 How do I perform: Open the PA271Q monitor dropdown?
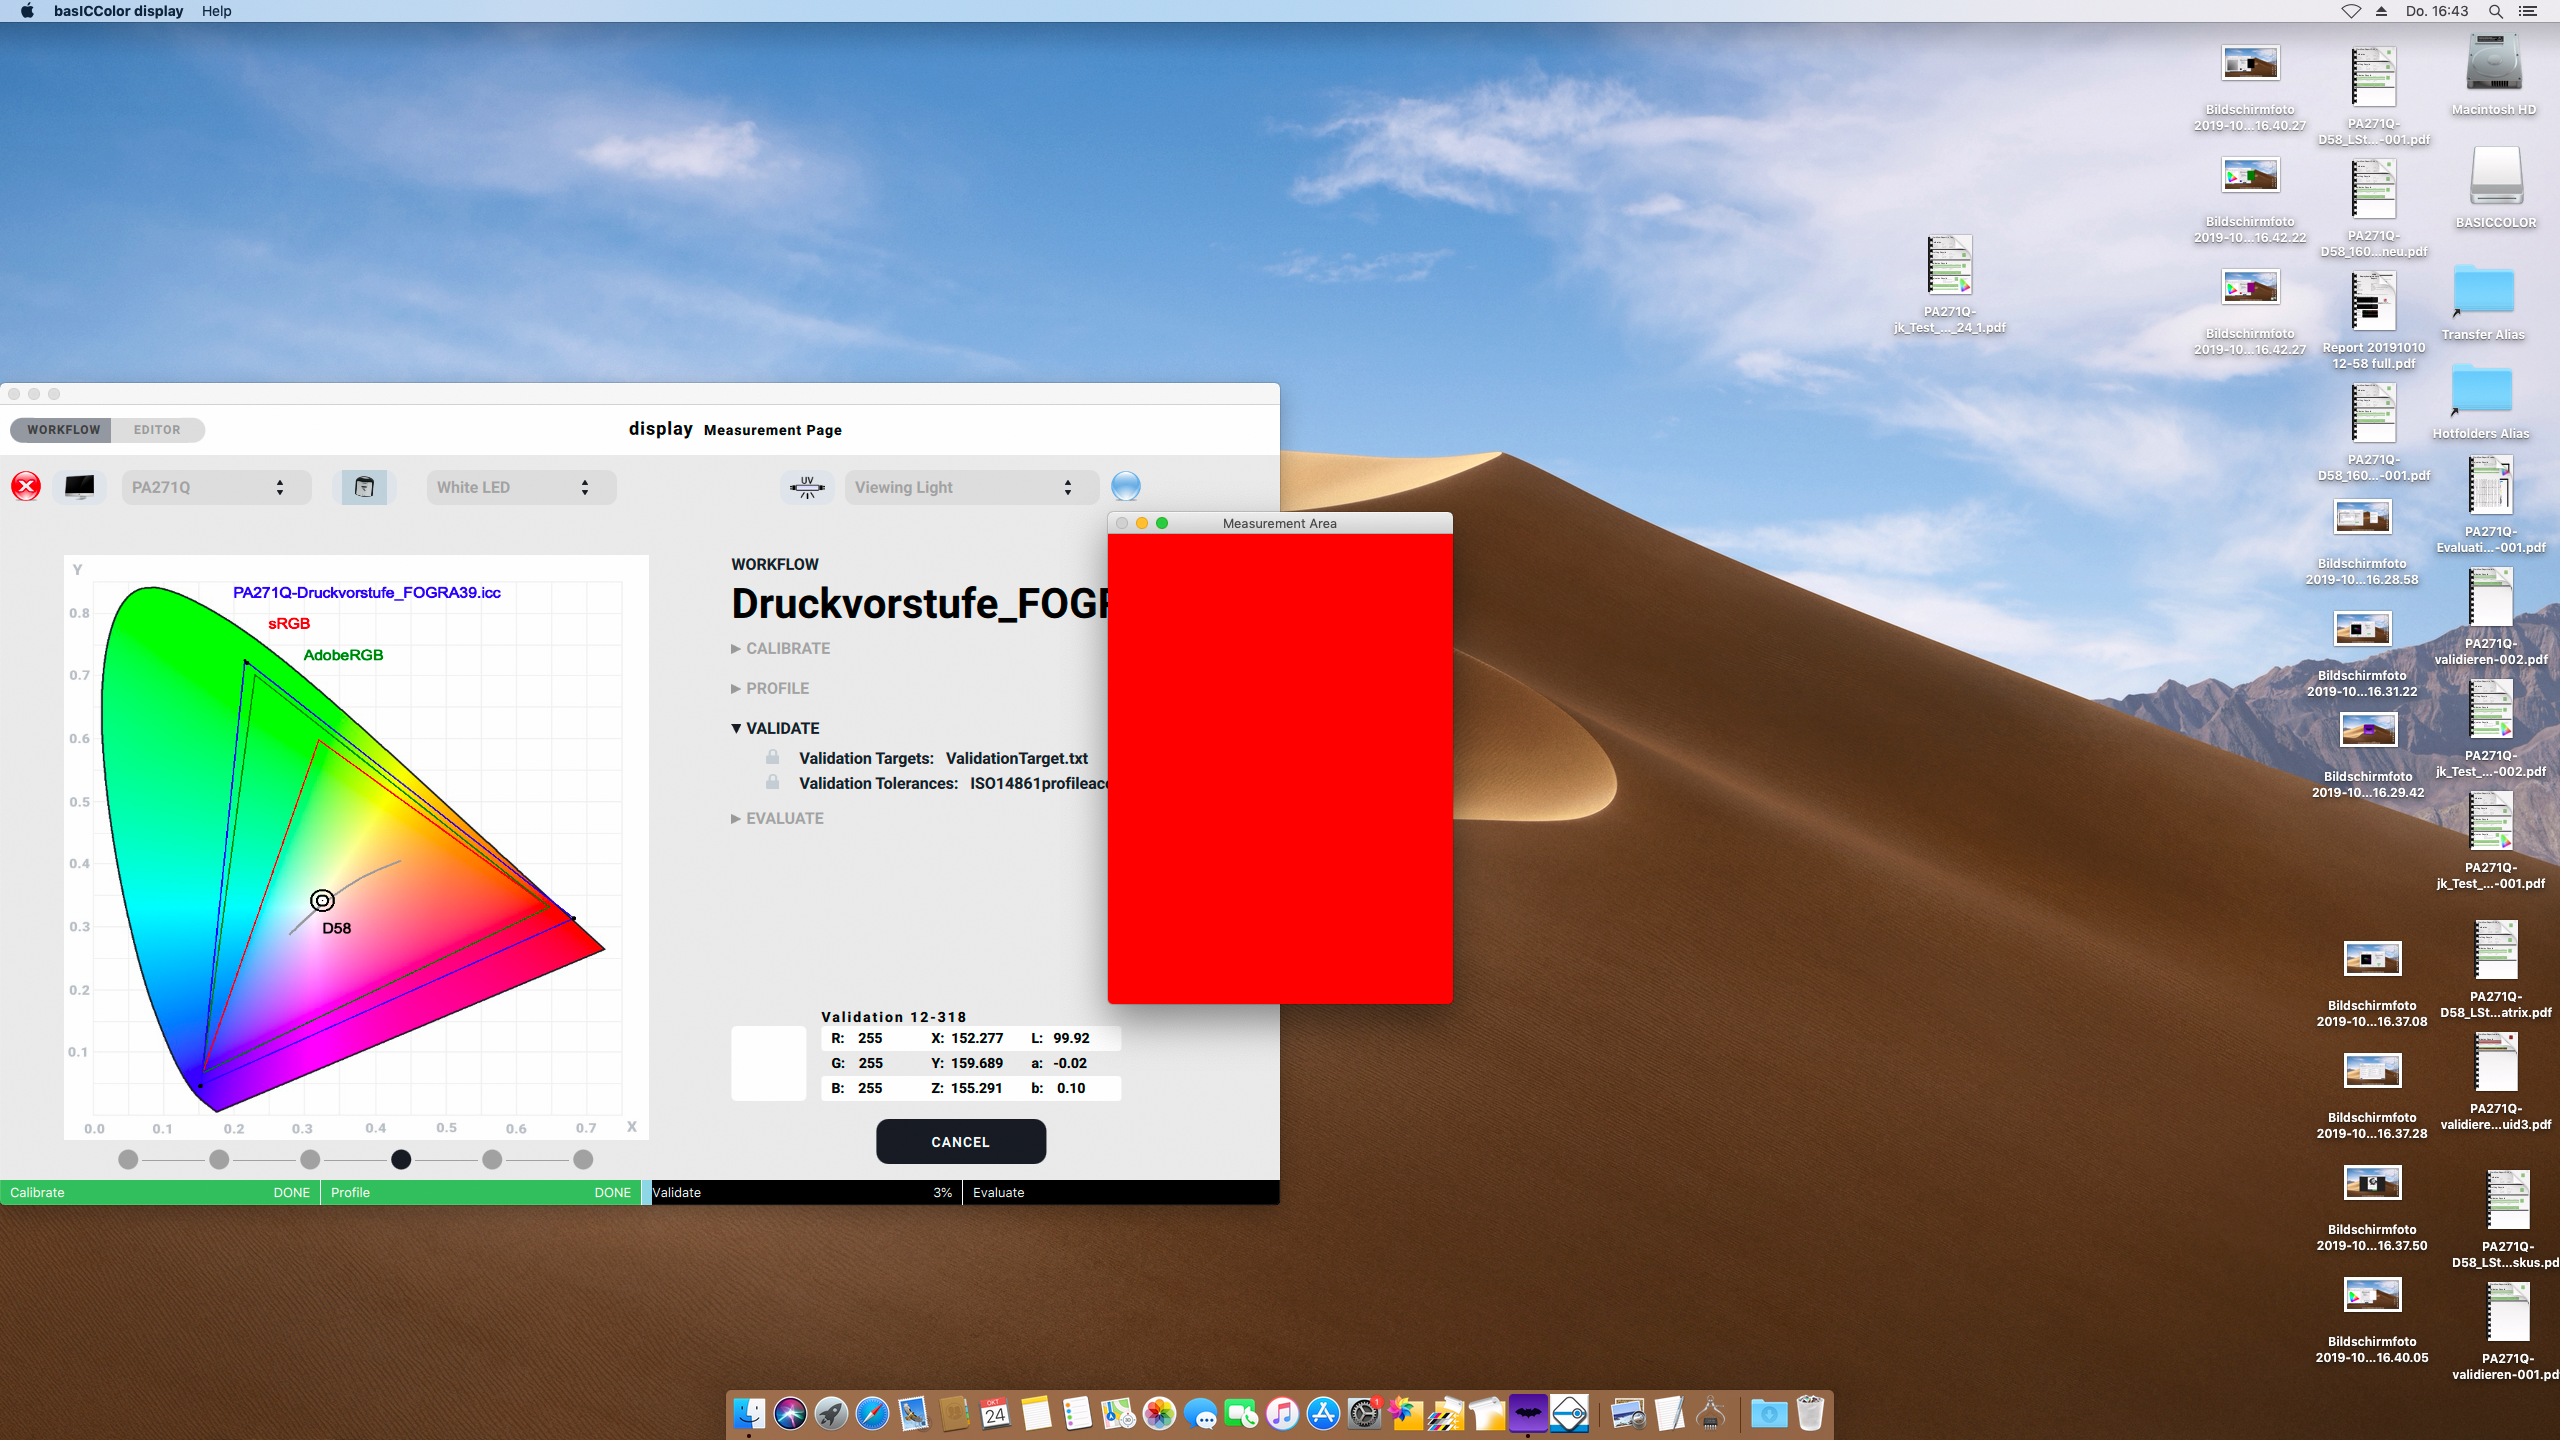pyautogui.click(x=215, y=487)
